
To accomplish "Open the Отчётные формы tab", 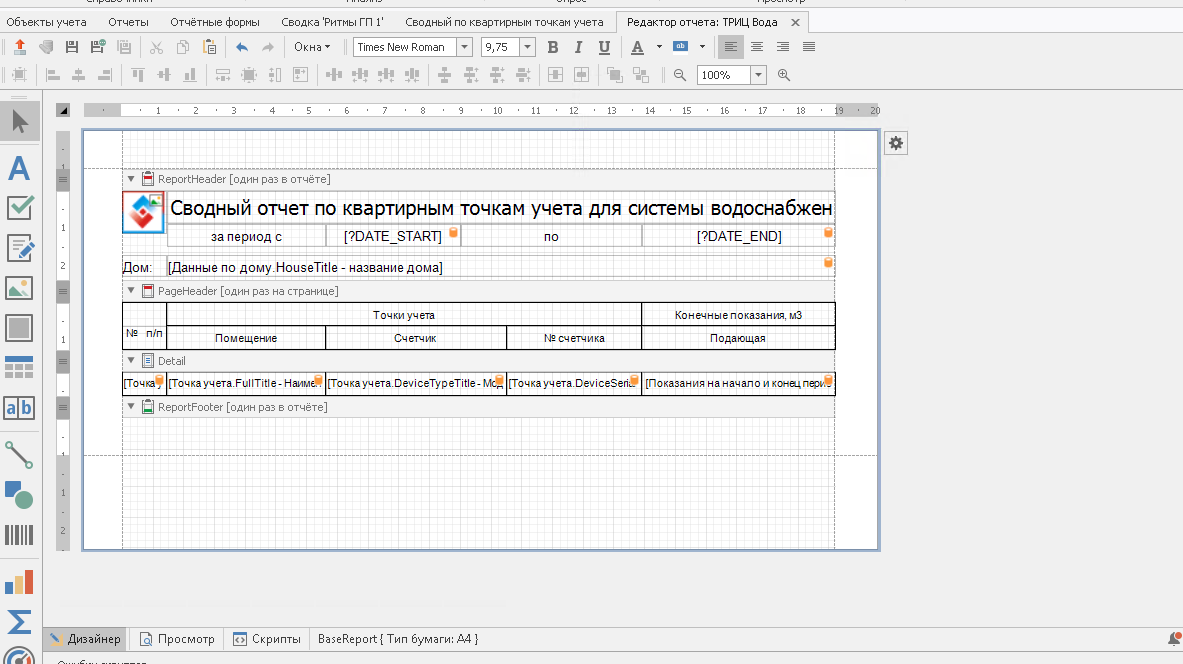I will (x=214, y=21).
